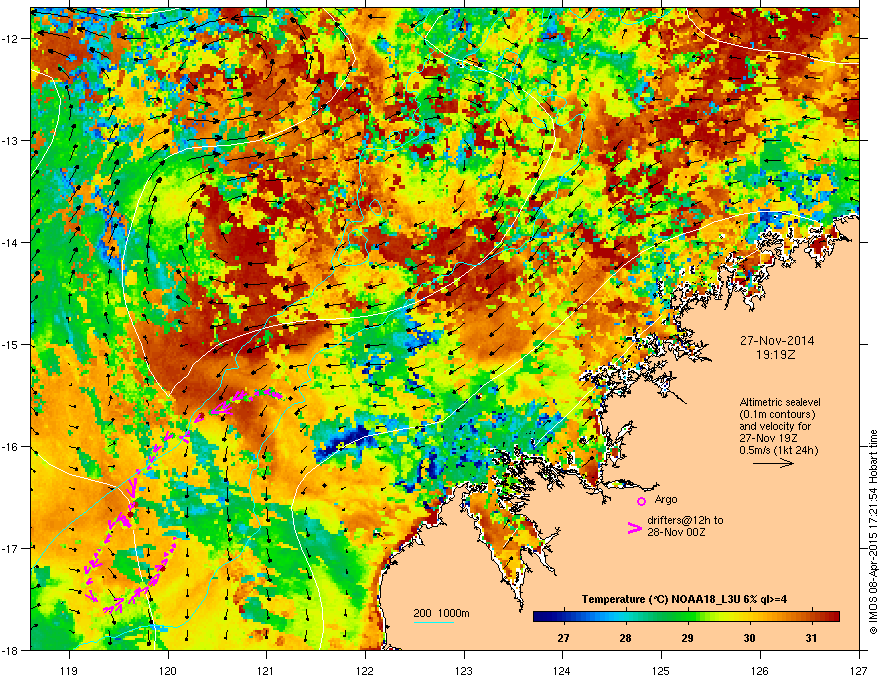Click the colorbar tick label 30

(x=749, y=638)
